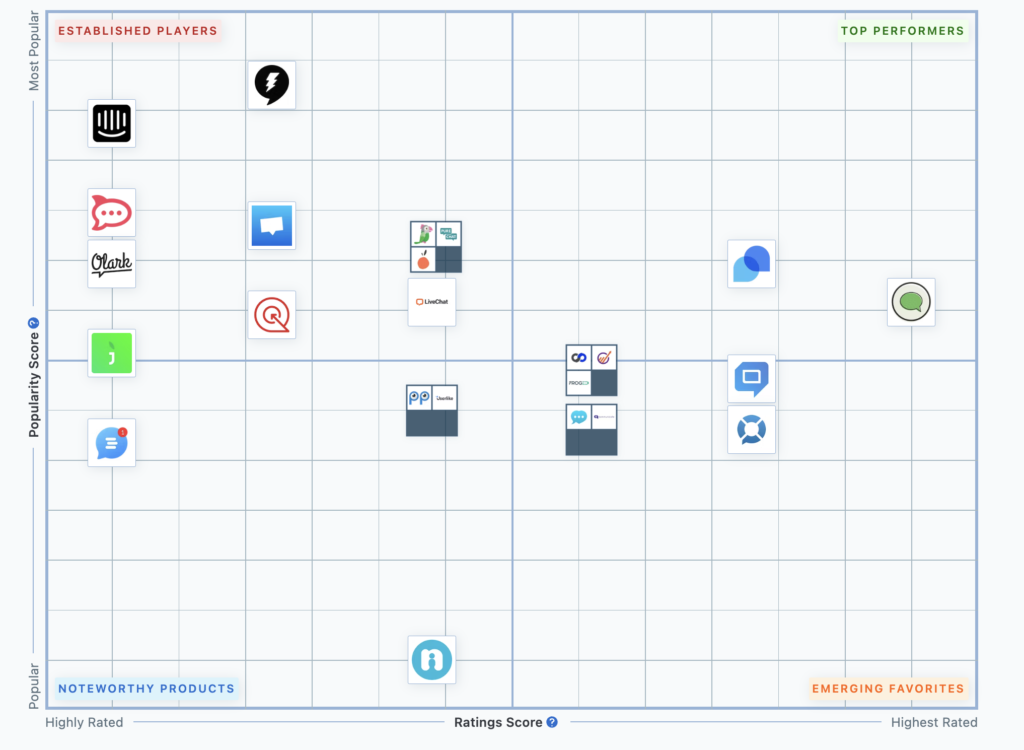
Task: Click the Popularity Score axis title
Action: (x=34, y=385)
